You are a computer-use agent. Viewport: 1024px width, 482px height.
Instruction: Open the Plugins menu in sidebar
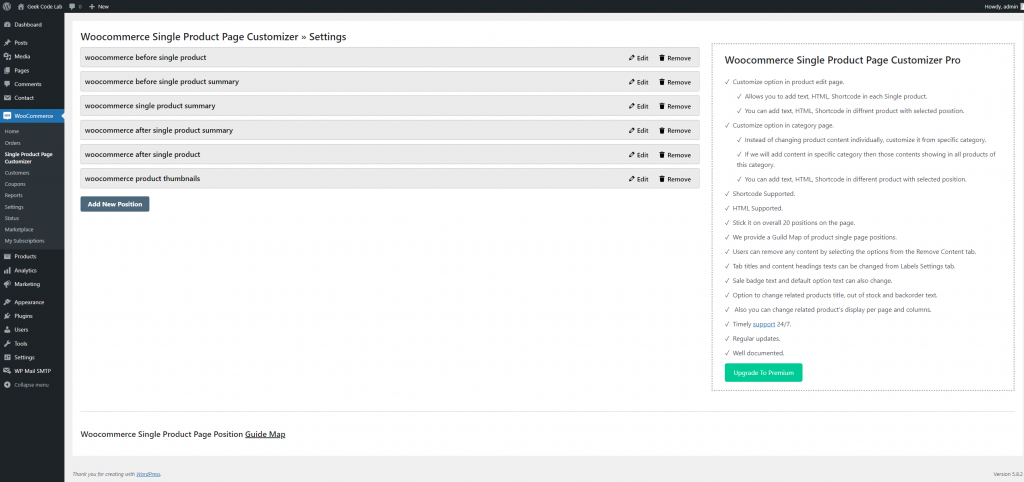23,315
